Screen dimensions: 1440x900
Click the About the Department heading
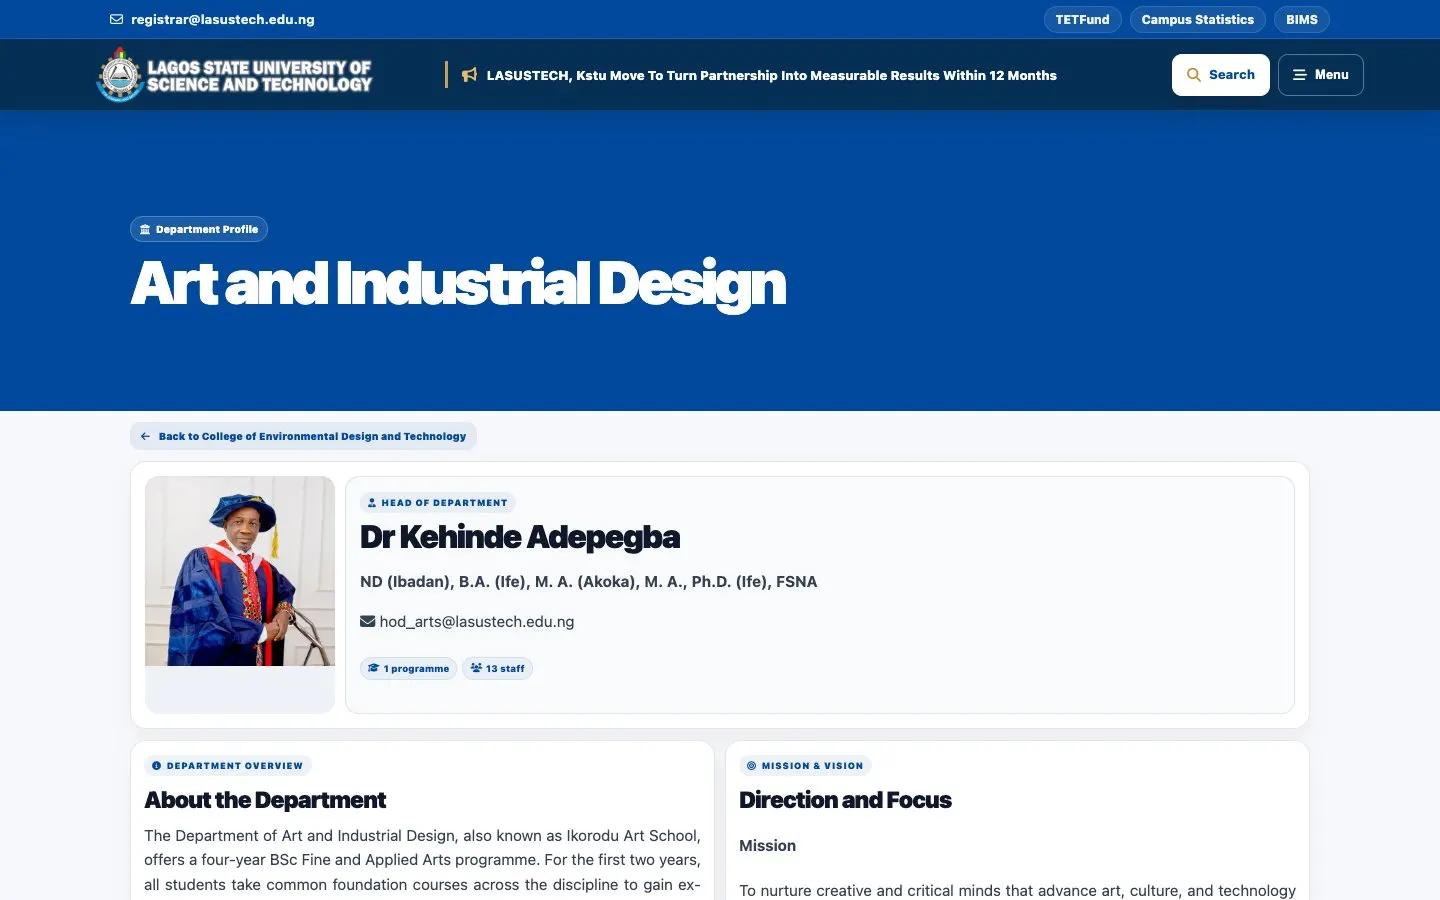coord(265,800)
